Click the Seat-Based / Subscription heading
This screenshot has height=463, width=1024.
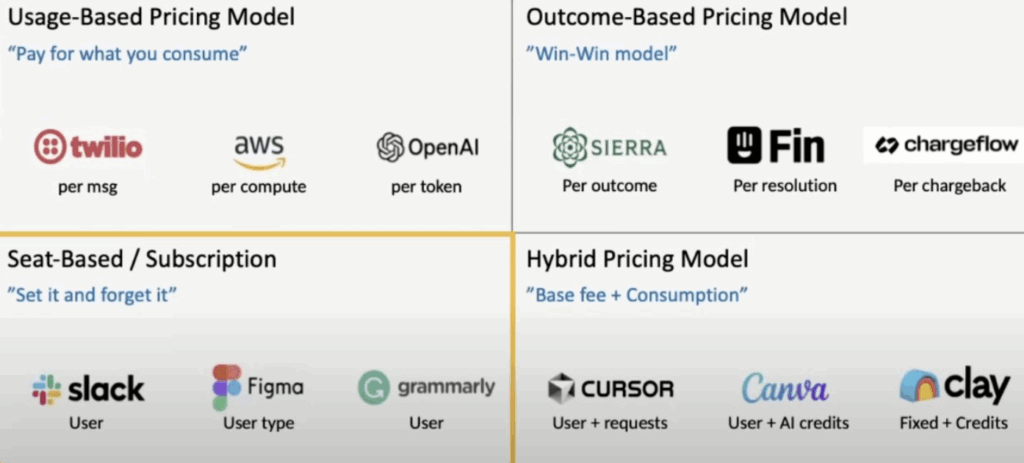[142, 259]
